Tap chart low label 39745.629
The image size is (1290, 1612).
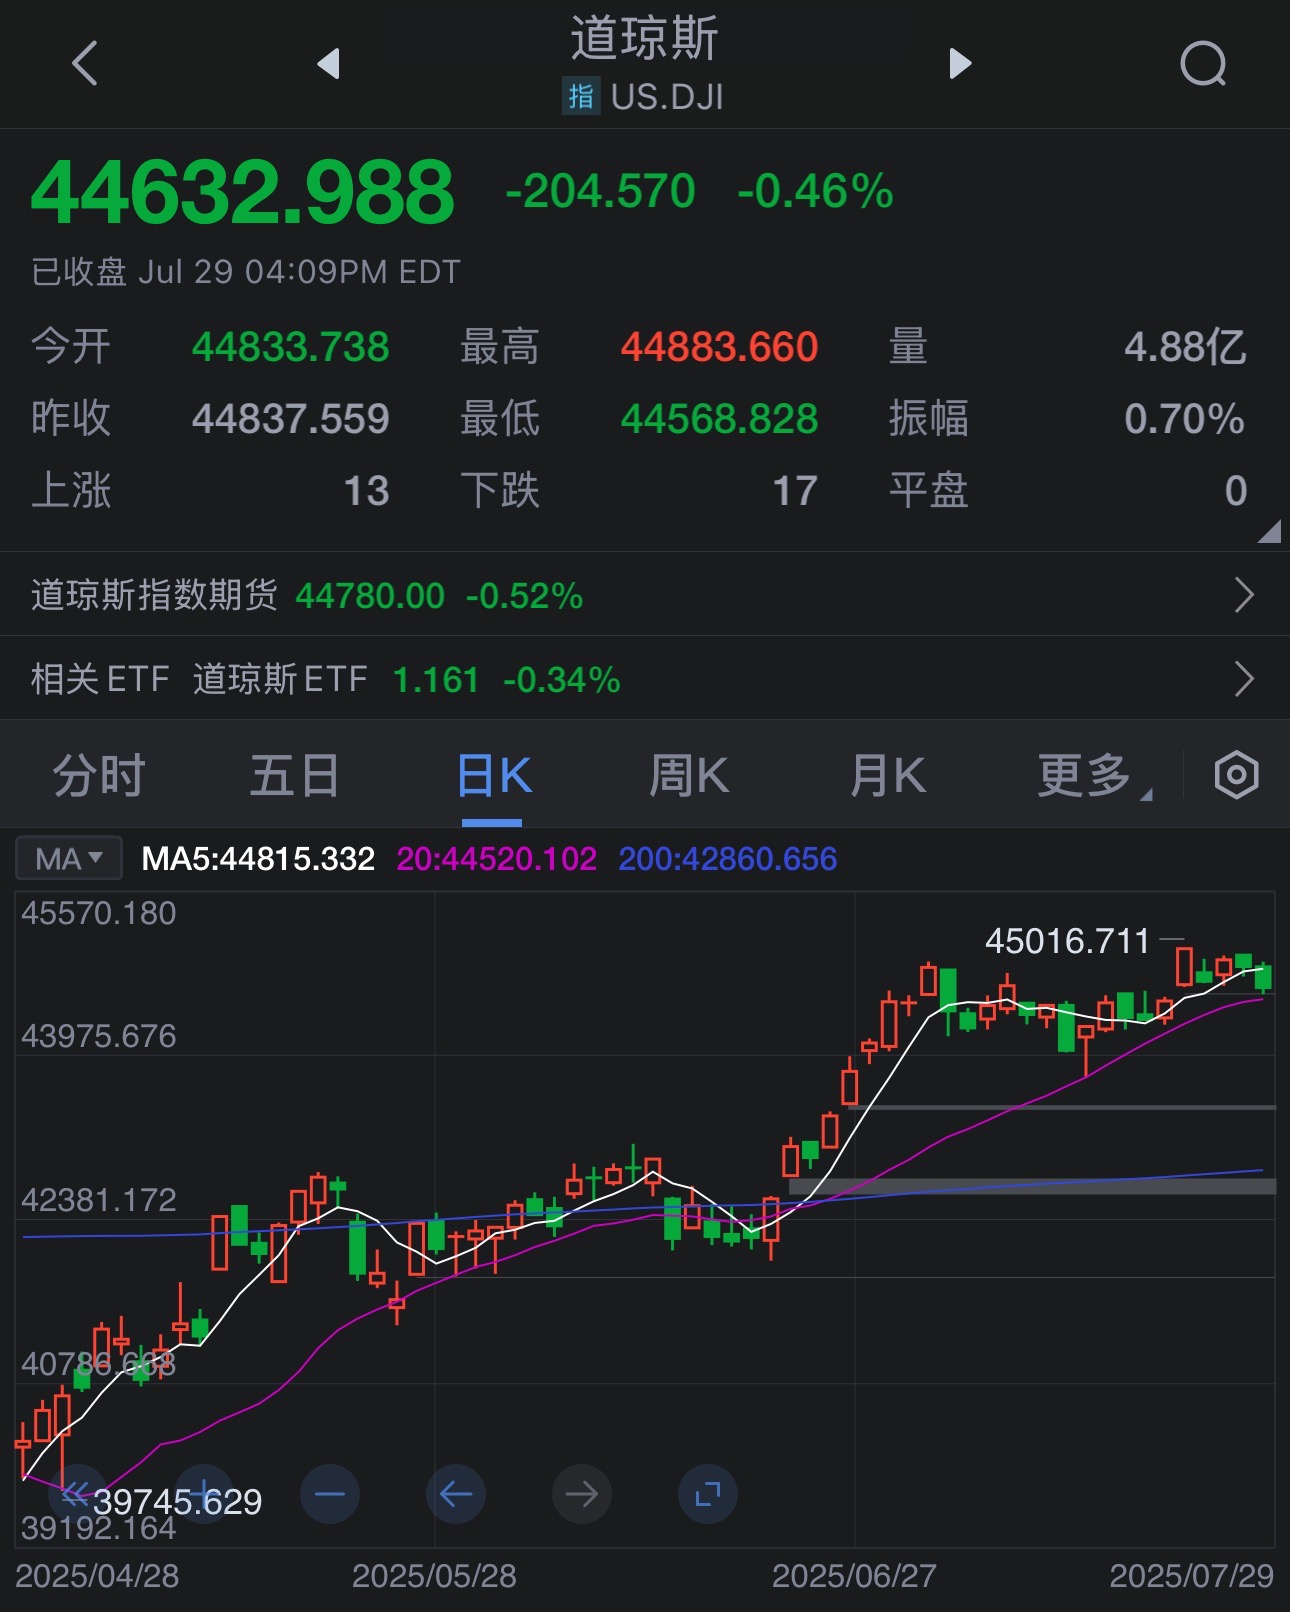[177, 1501]
